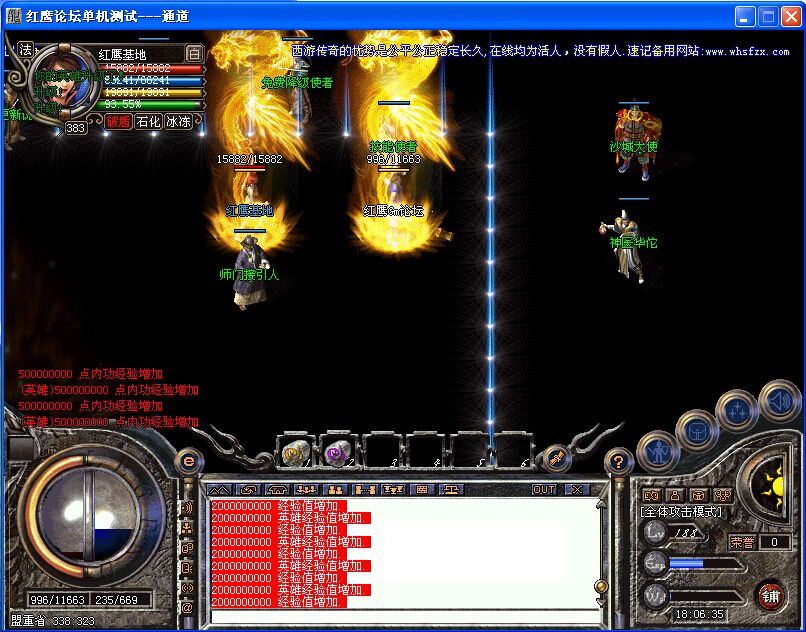806x632 pixels.
Task: Open the bag inventory round button
Action: [696, 431]
